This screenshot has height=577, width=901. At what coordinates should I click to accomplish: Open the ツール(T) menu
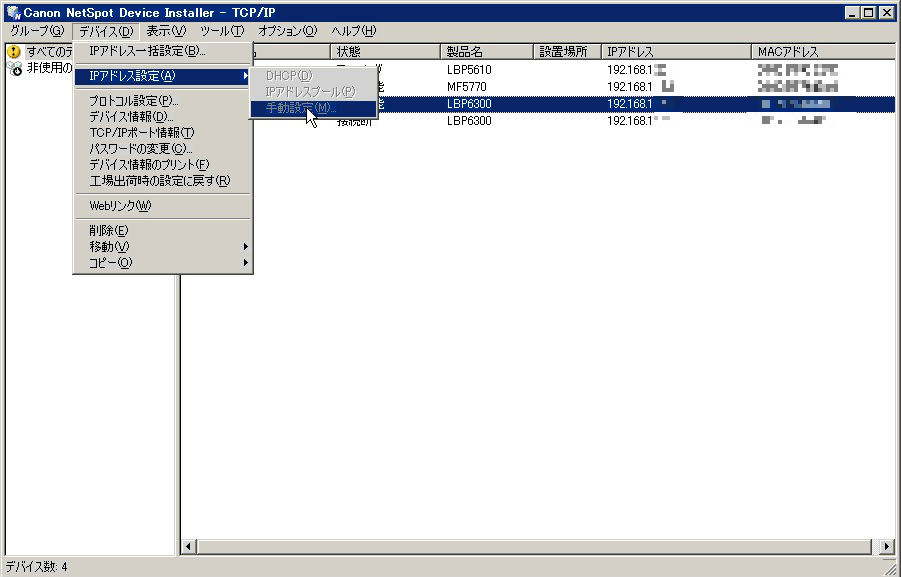(x=222, y=31)
